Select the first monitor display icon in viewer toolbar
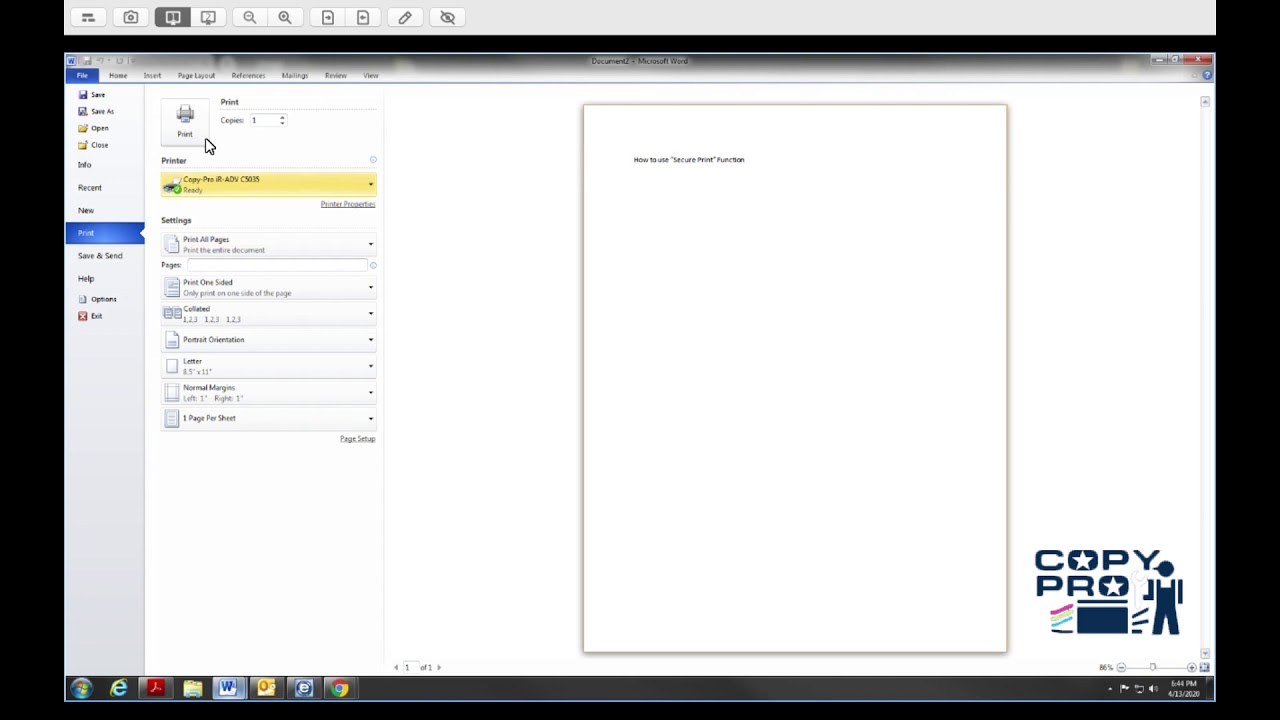This screenshot has height=720, width=1280. 173,17
